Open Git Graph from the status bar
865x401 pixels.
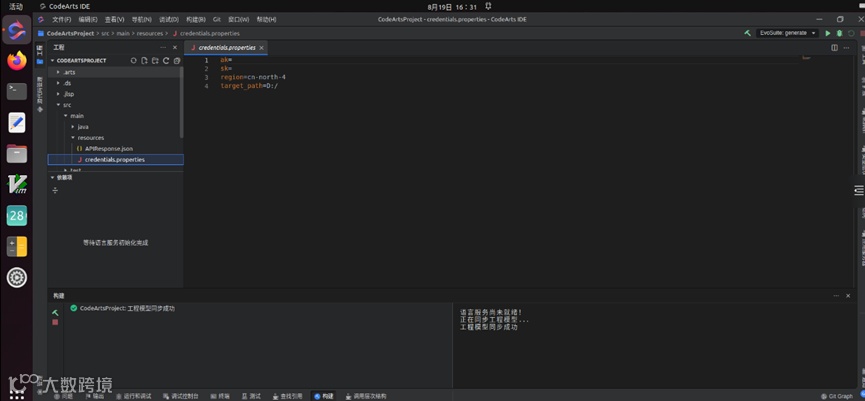(837, 396)
